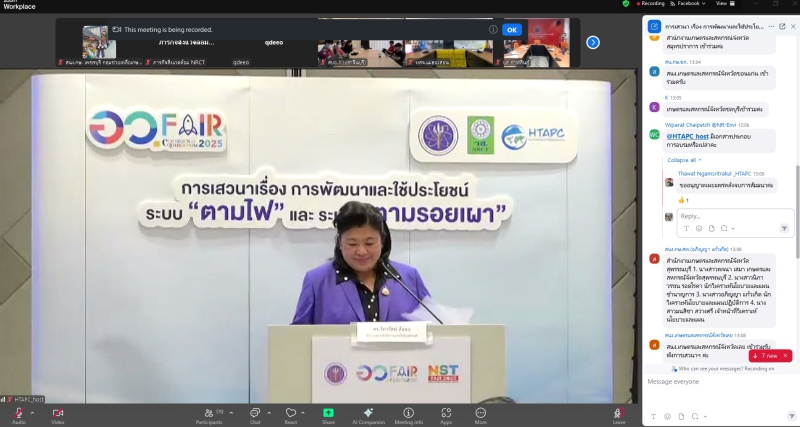Attach a file in message box
800x427 pixels.
coord(681,416)
